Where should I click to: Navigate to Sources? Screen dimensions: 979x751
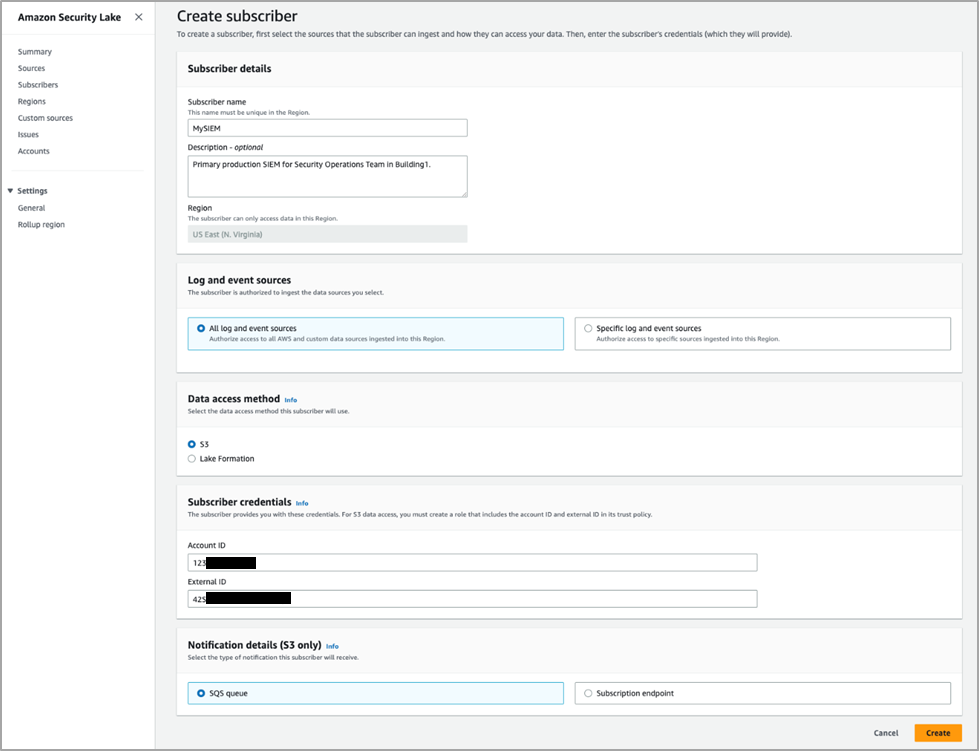click(x=29, y=68)
